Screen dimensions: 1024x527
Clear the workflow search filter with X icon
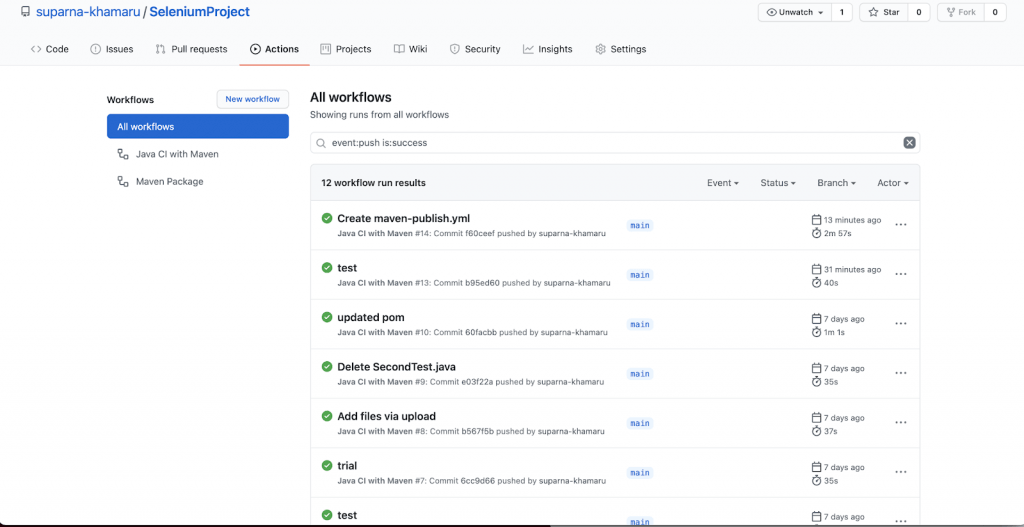pyautogui.click(x=909, y=143)
